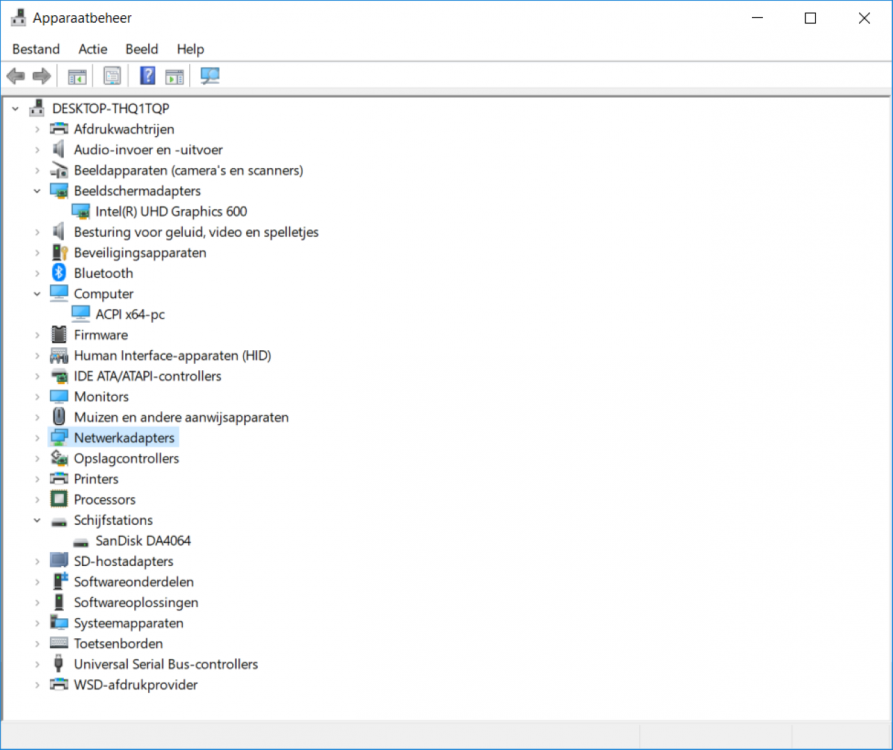Image resolution: width=893 pixels, height=750 pixels.
Task: Collapse the Schijfstations category
Action: coord(38,520)
